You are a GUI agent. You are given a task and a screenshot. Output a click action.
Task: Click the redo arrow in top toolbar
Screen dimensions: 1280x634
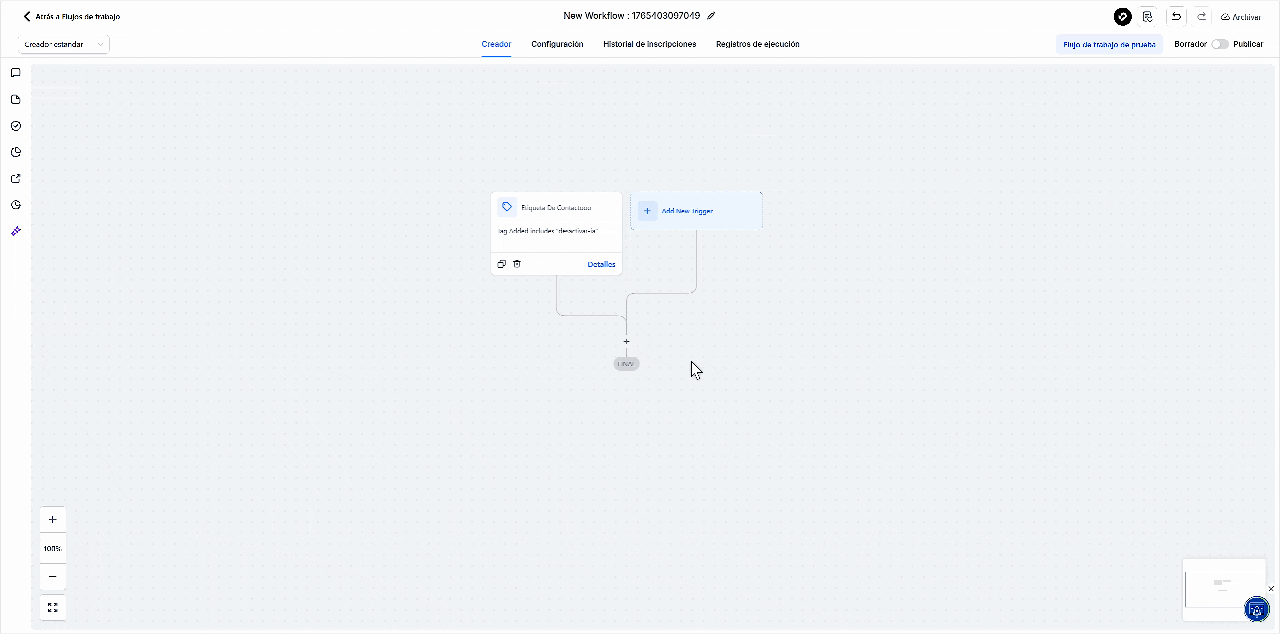click(x=1201, y=16)
